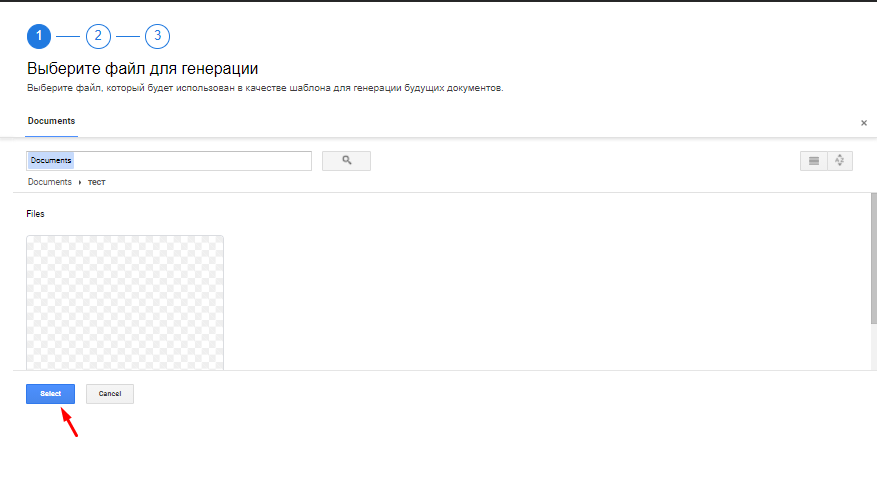Click the vertical scrollbar of file list
The width and height of the screenshot is (877, 495).
(x=872, y=260)
